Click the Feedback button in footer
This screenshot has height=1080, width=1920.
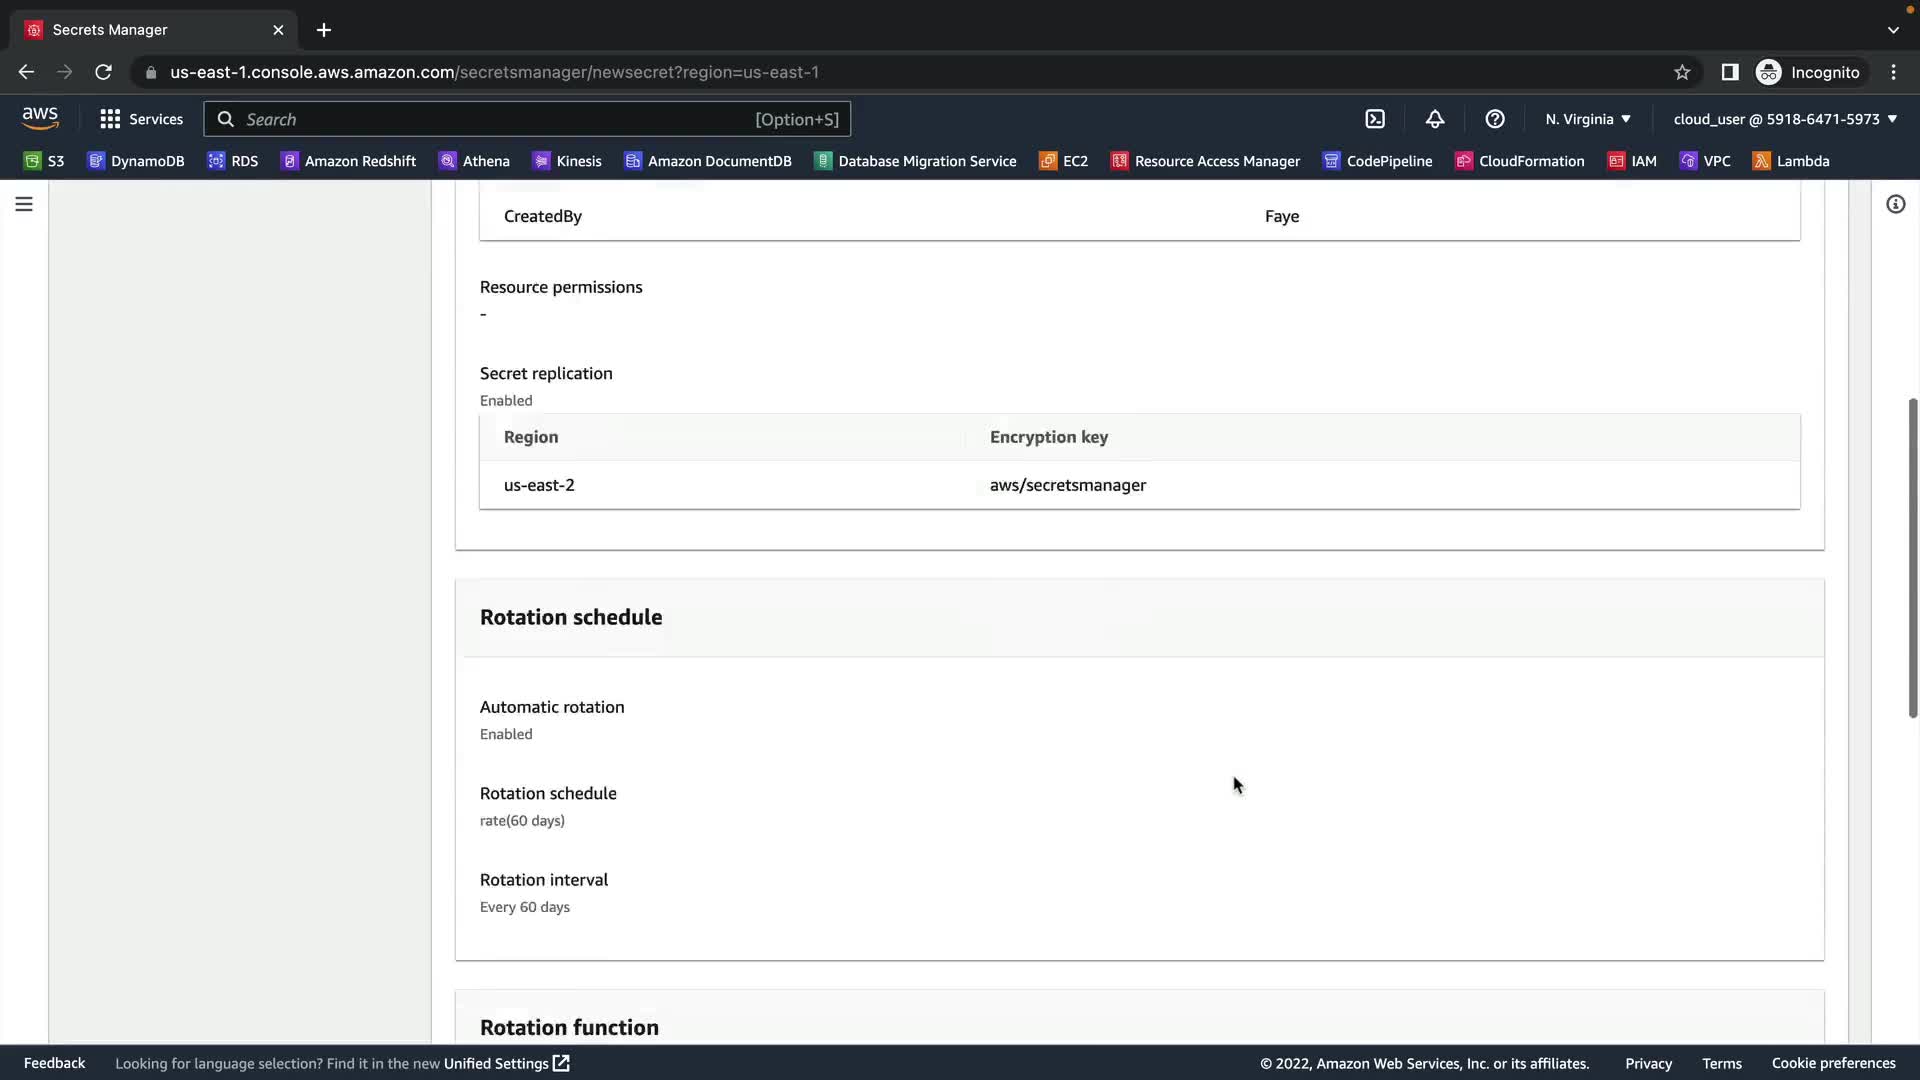(x=54, y=1063)
